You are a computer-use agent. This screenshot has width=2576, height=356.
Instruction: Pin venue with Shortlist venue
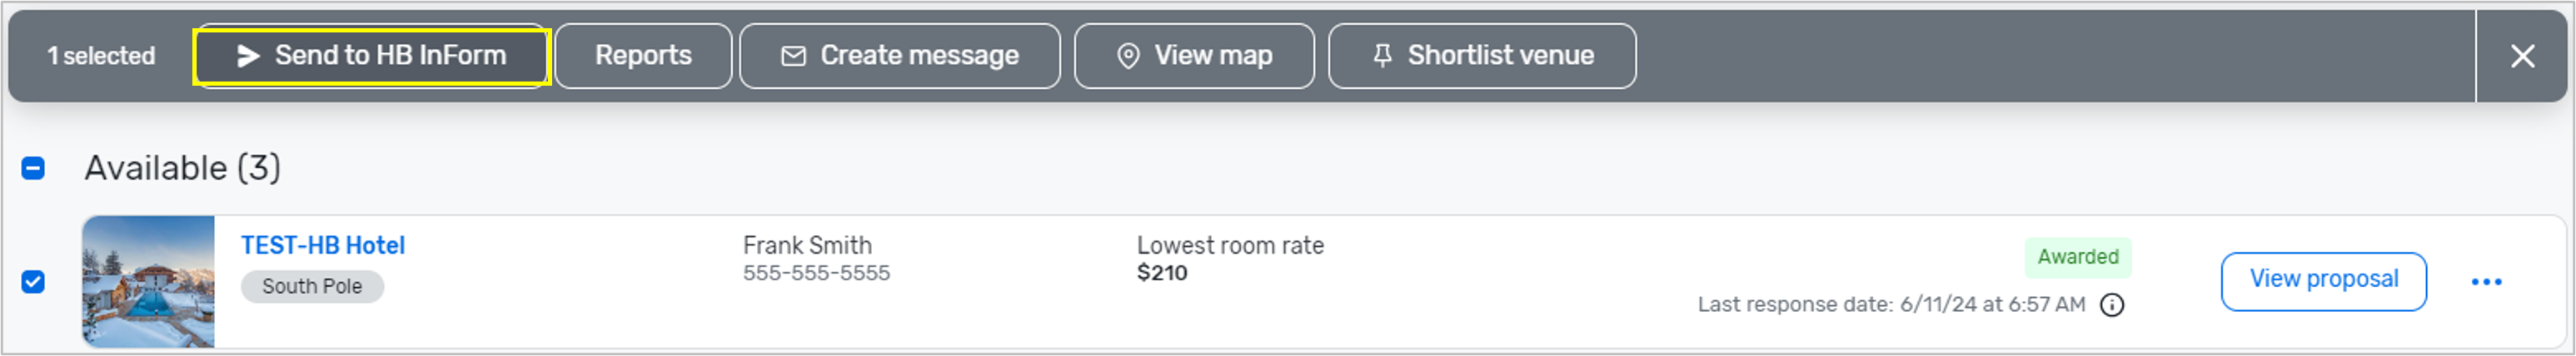tap(1482, 56)
